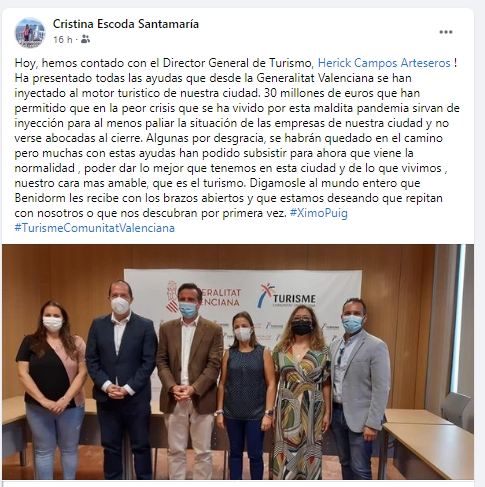The image size is (485, 487).
Task: Click the 16 h post timestamp
Action: 63,40
